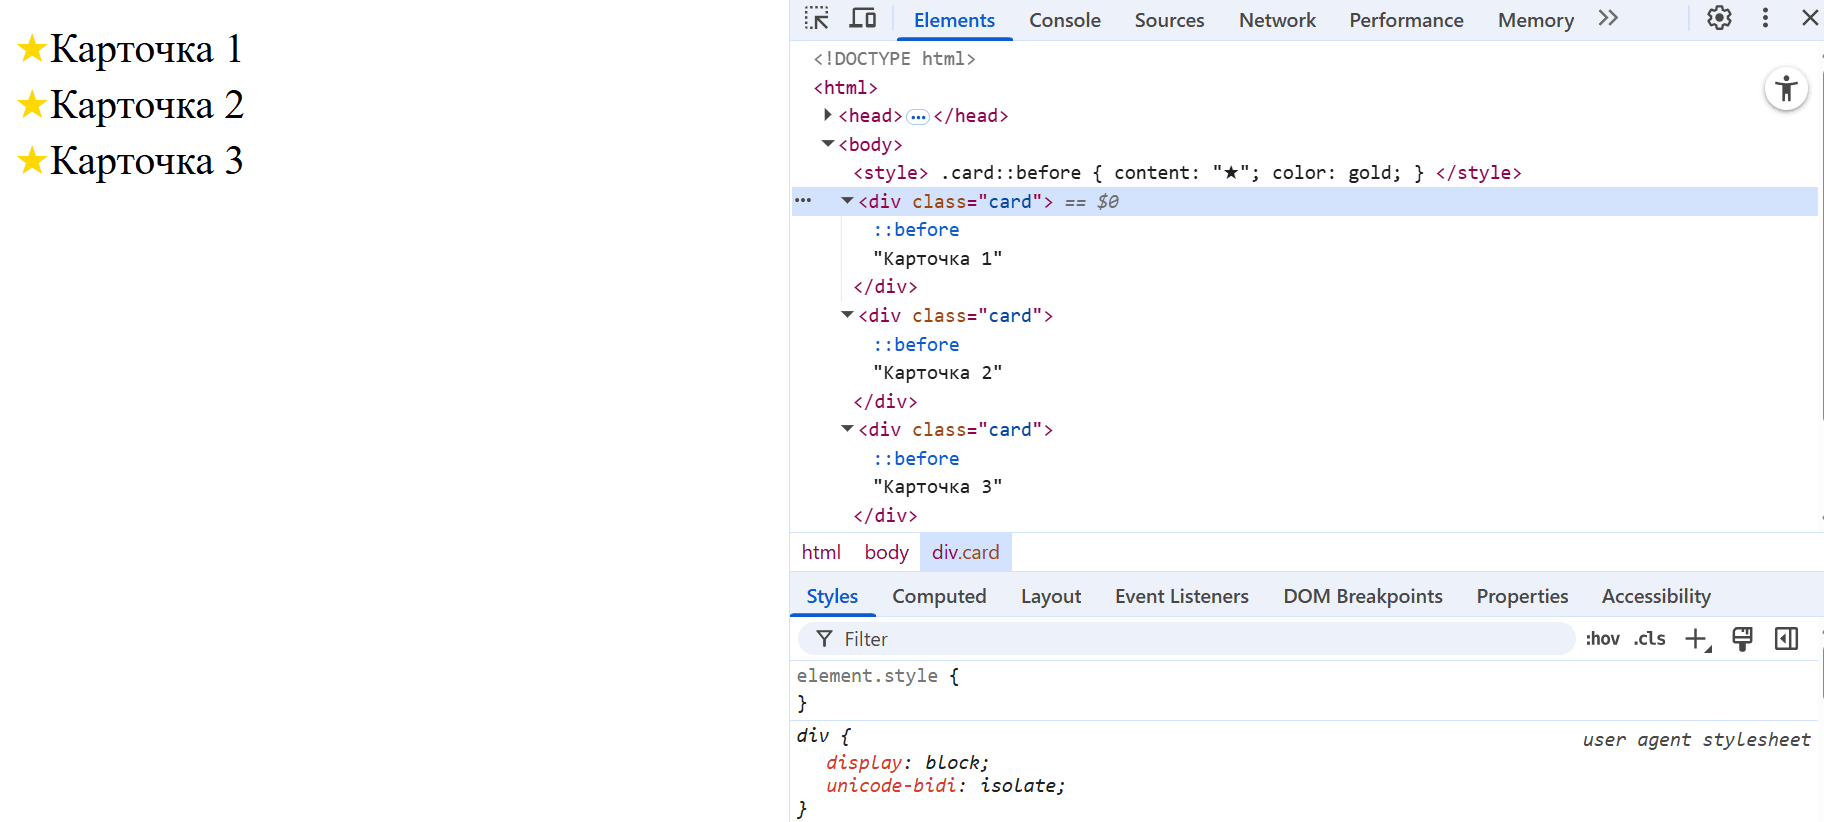
Task: Switch to the Console tab
Action: tap(1065, 20)
